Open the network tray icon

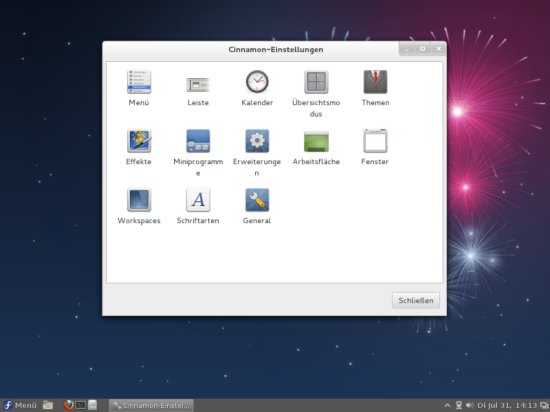click(x=458, y=405)
